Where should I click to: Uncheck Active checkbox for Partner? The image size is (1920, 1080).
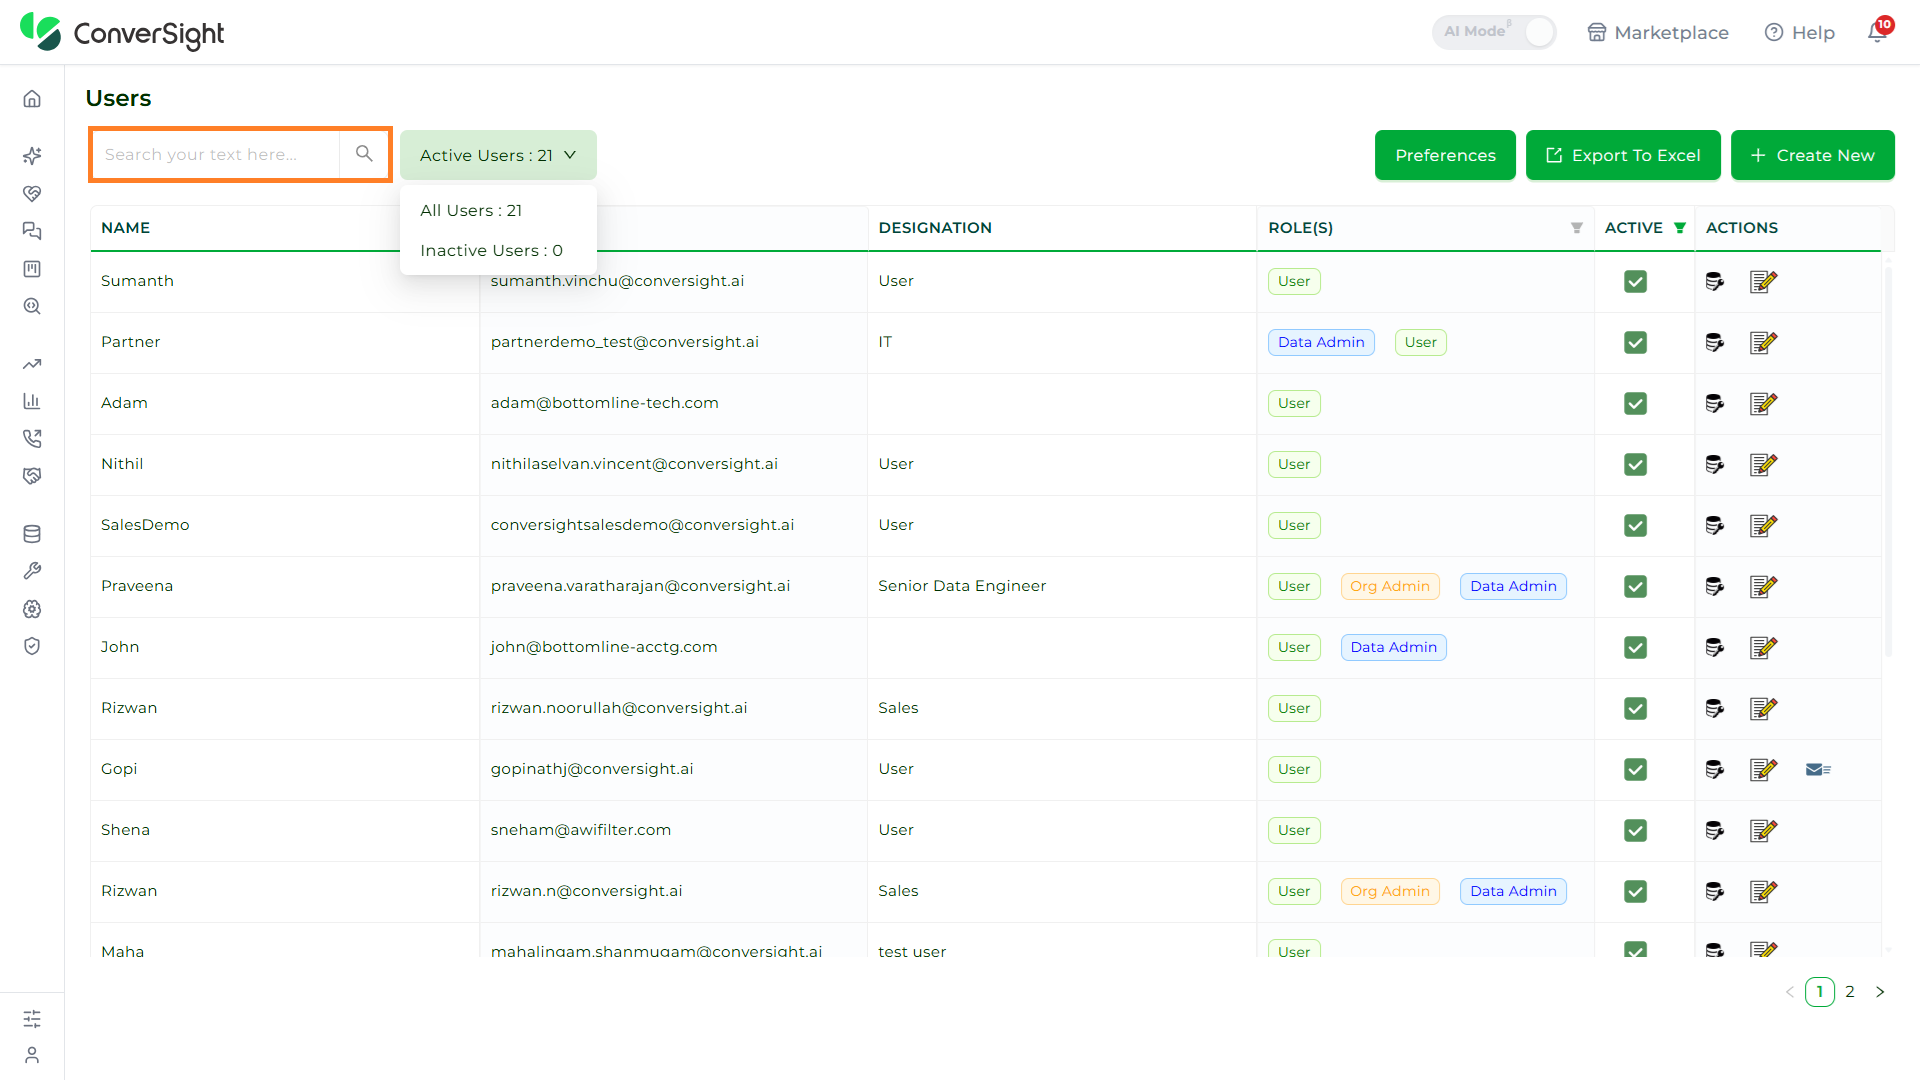coord(1636,343)
